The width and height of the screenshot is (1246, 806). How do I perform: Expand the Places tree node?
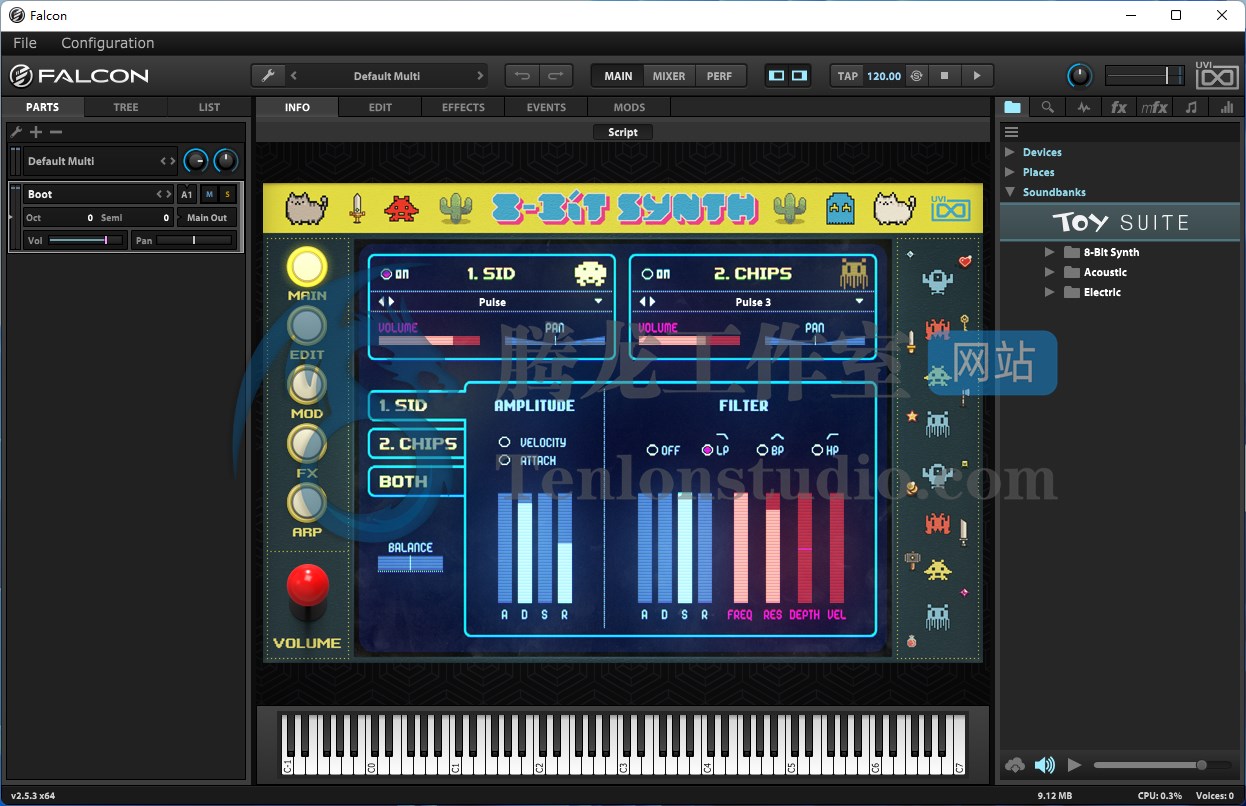(x=1009, y=172)
